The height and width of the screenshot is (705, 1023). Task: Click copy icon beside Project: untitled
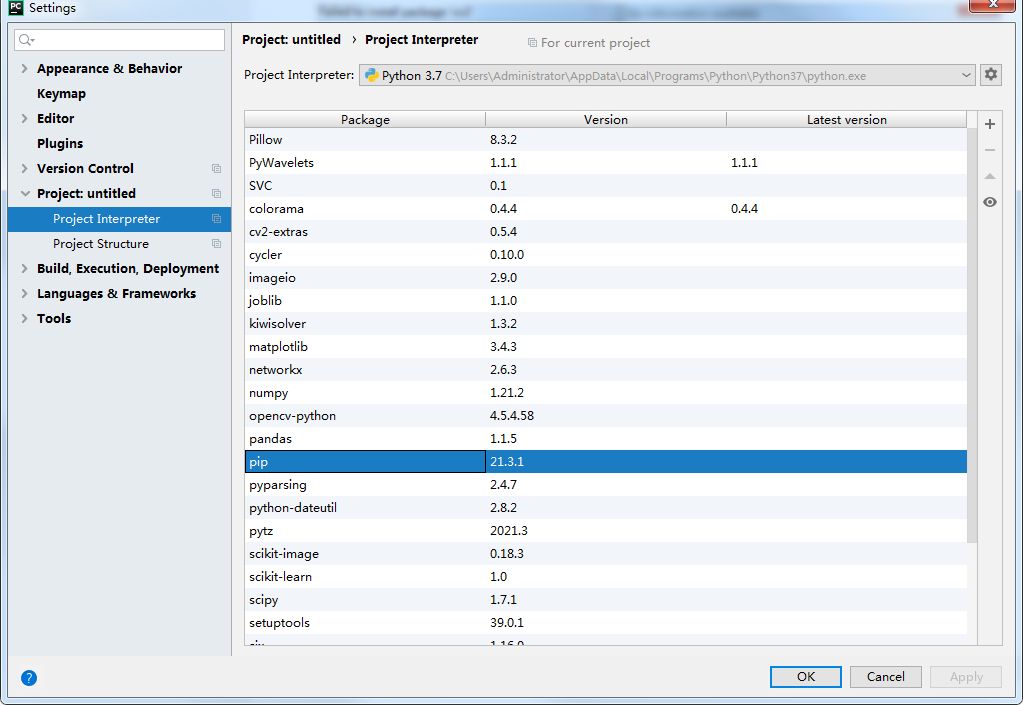[x=217, y=194]
